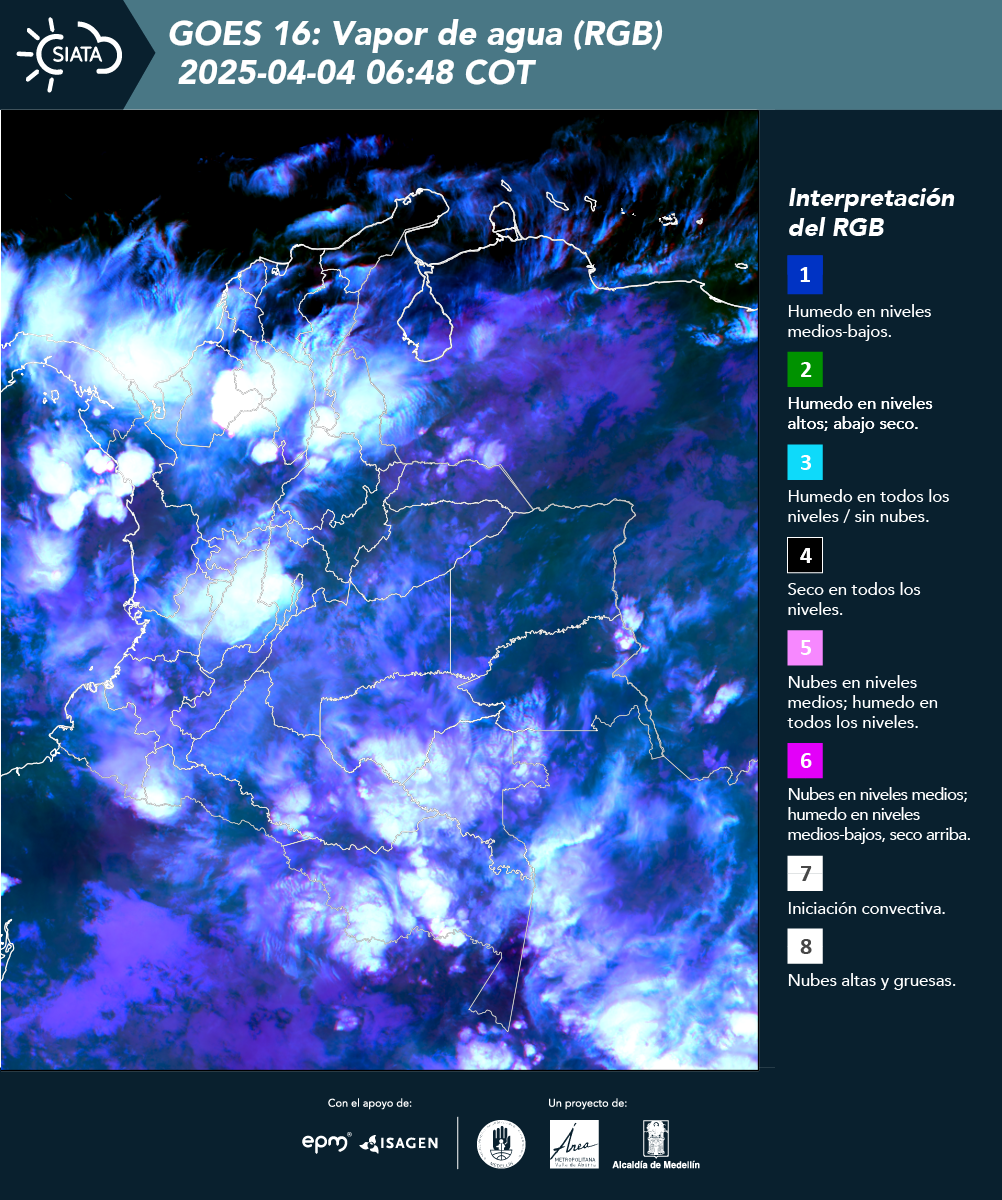
Task: Click the 'seco arriba' legend description
Action: click(x=879, y=814)
